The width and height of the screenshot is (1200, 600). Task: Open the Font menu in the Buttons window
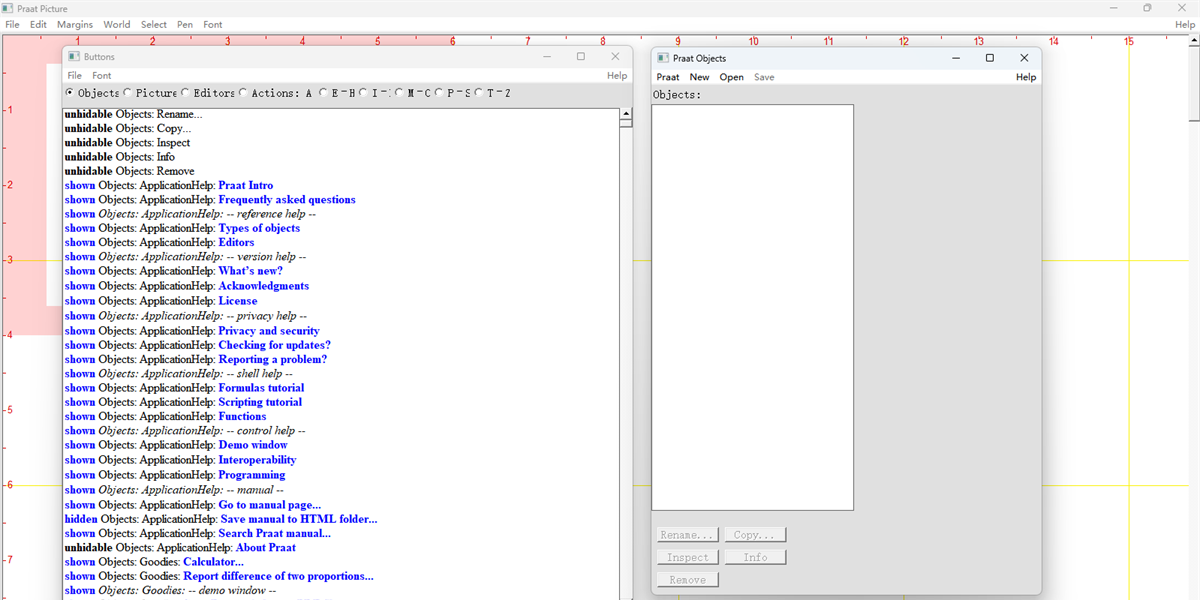coord(101,75)
